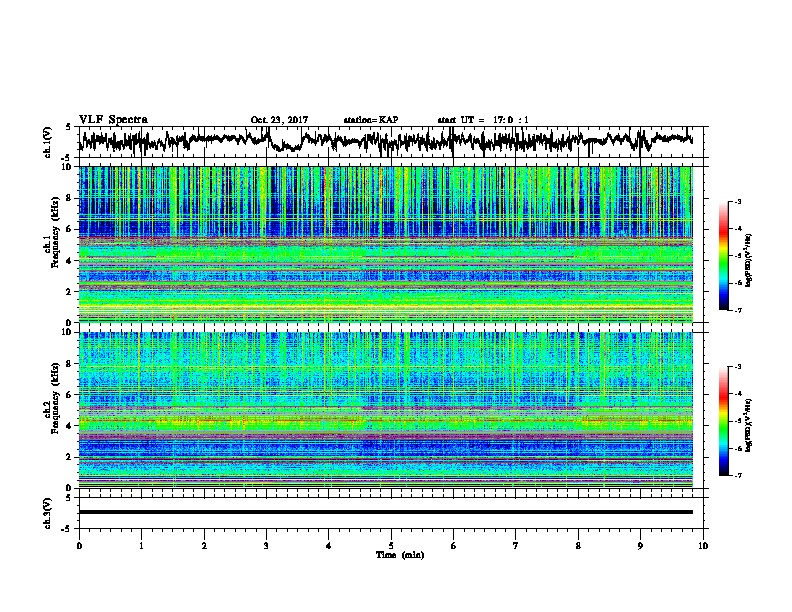Click the ch.1 spectrogram color bar
The image size is (792, 612).
723,256
